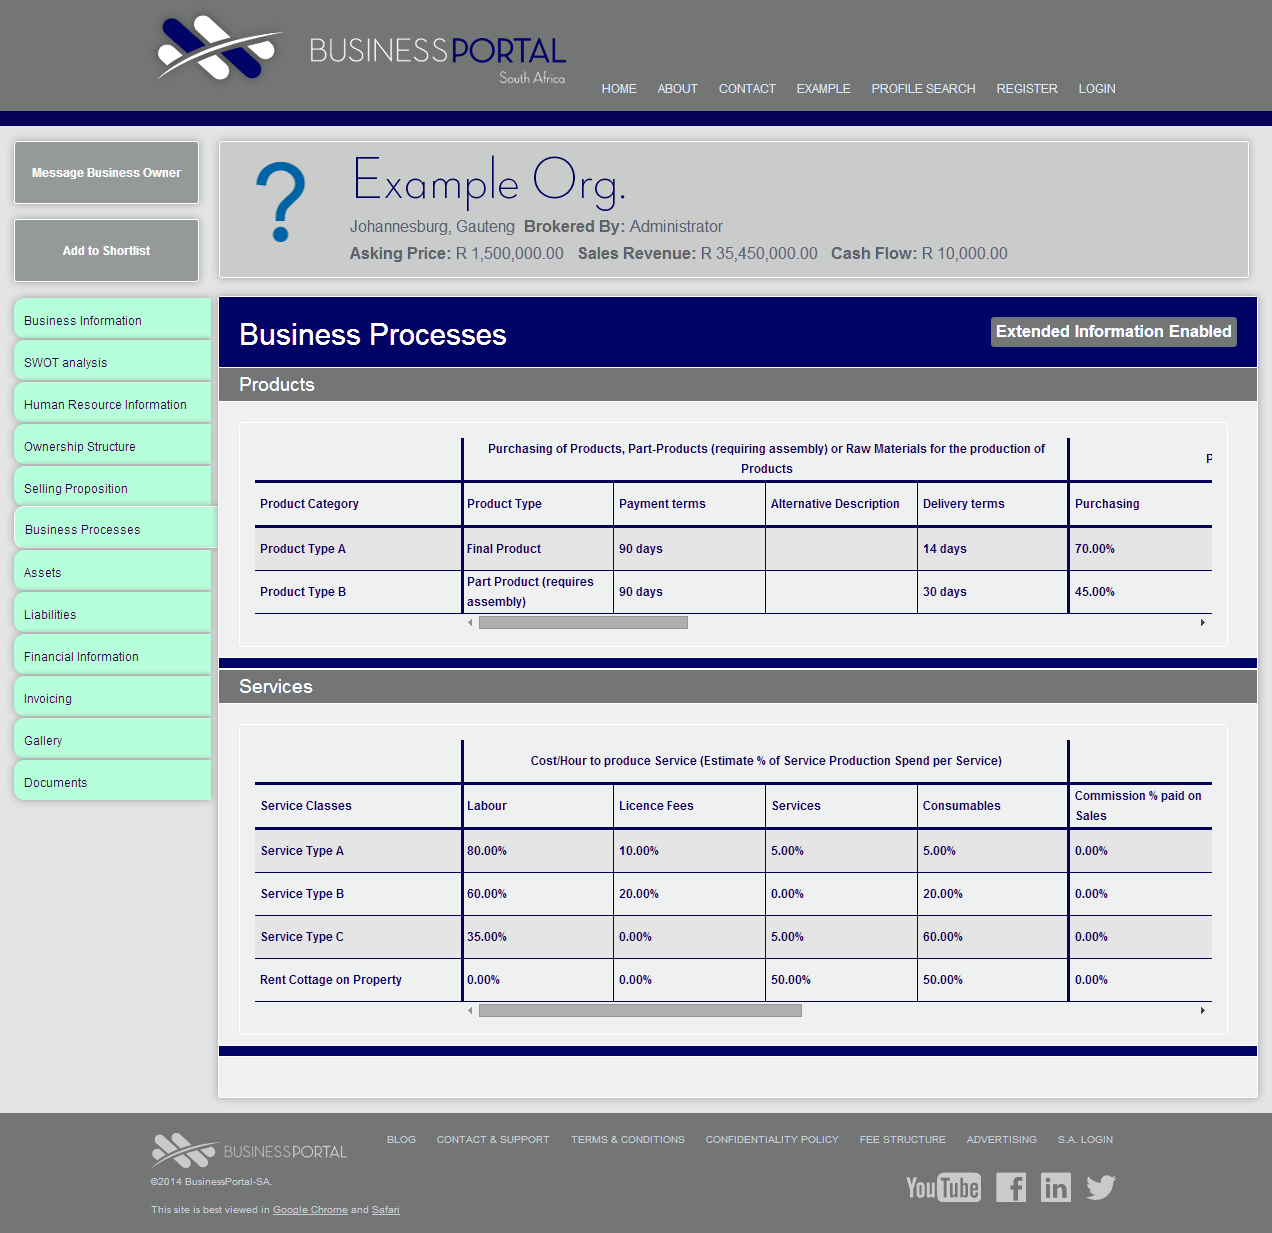Open the ABOUT page
This screenshot has height=1233, width=1272.
[x=677, y=89]
